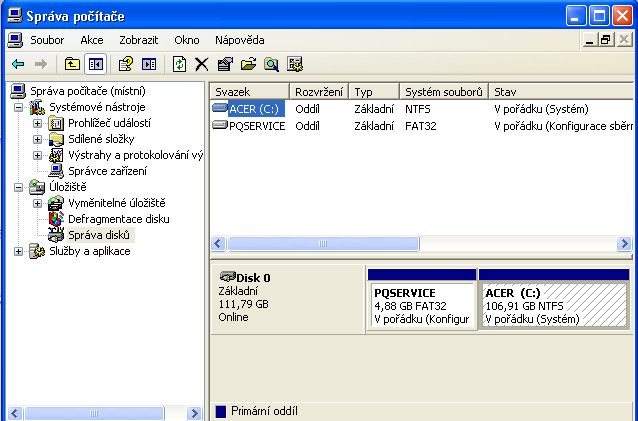
Task: Select Prohlížeč událostí in tree
Action: (109, 123)
